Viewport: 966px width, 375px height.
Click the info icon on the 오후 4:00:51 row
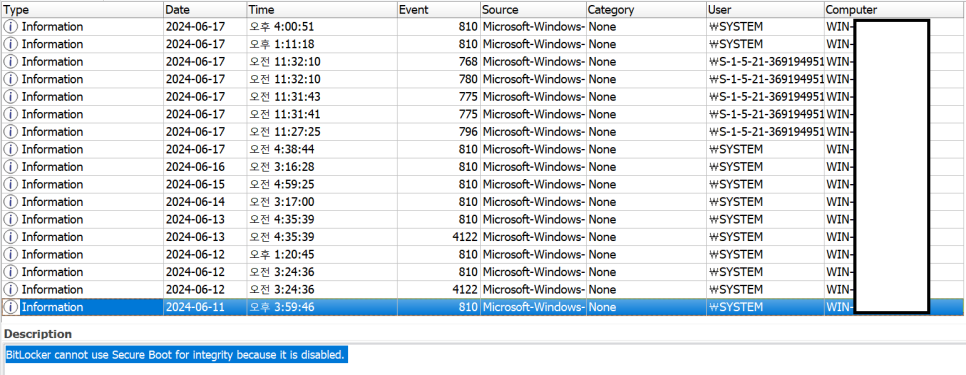[11, 26]
